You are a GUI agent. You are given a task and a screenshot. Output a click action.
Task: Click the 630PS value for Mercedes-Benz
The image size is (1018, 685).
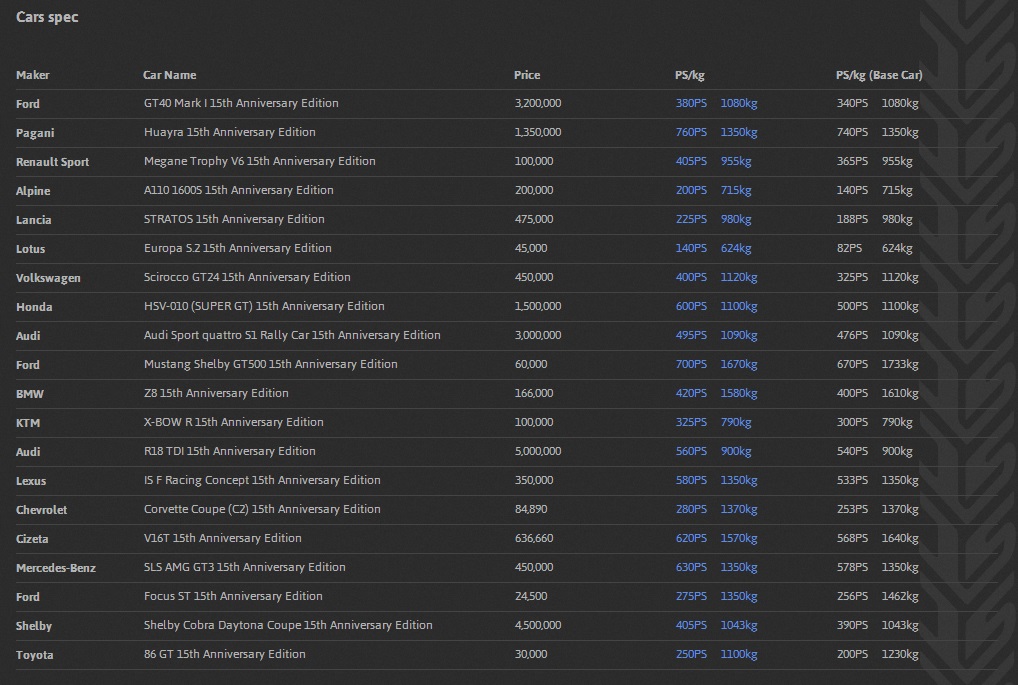click(691, 567)
